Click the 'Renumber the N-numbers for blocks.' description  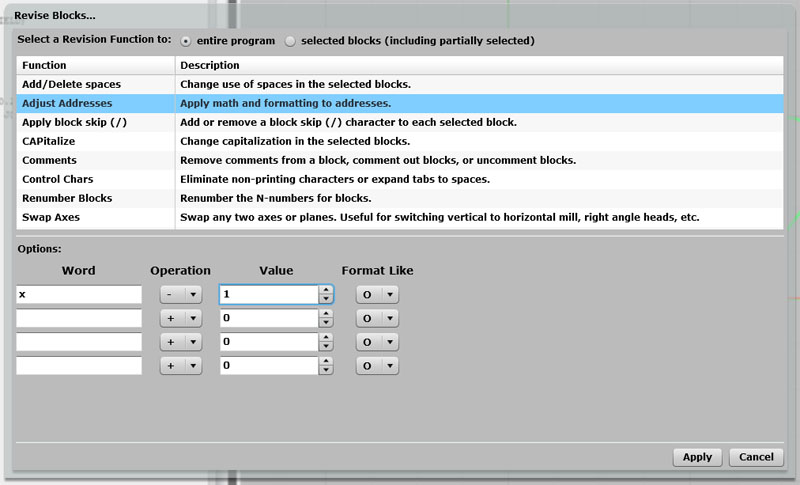pyautogui.click(x=276, y=198)
